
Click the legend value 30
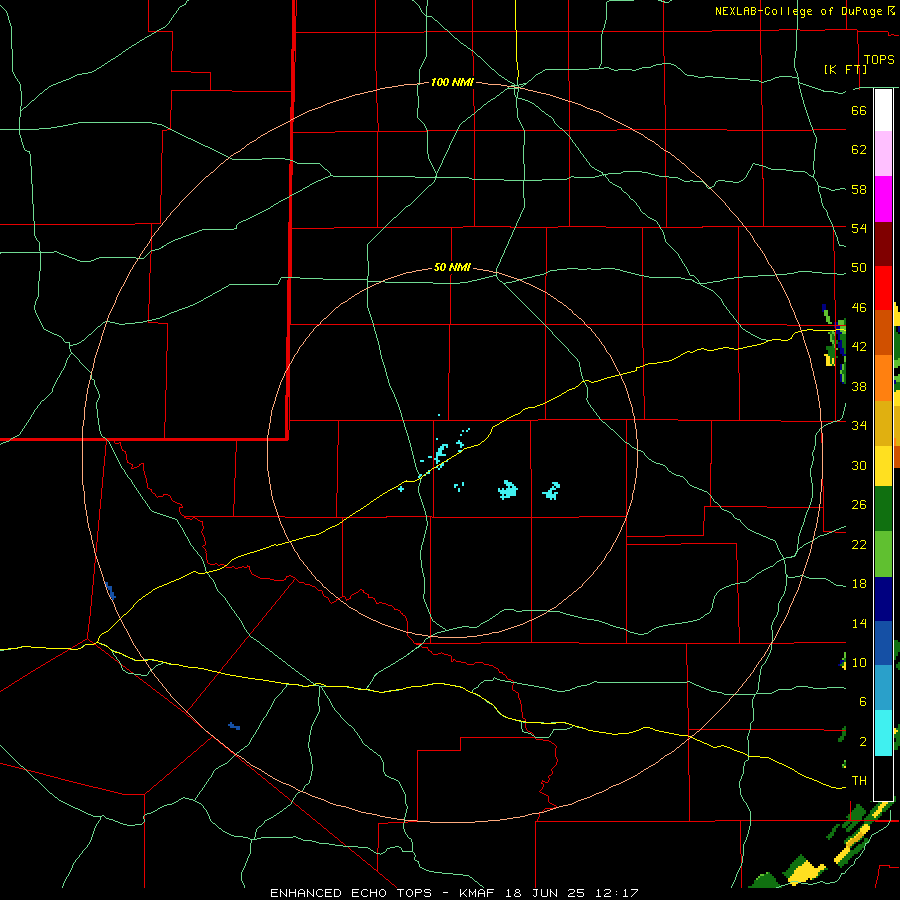[859, 465]
